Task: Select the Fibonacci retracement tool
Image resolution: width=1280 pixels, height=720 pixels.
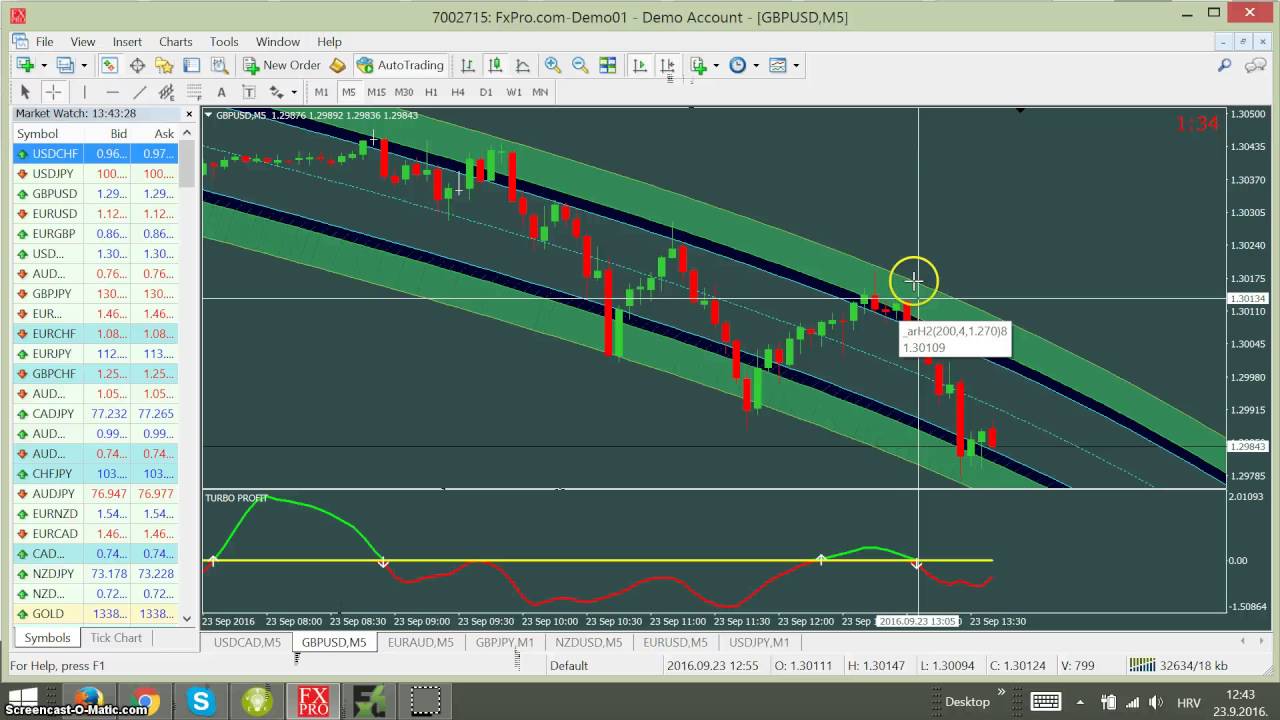Action: pyautogui.click(x=193, y=92)
